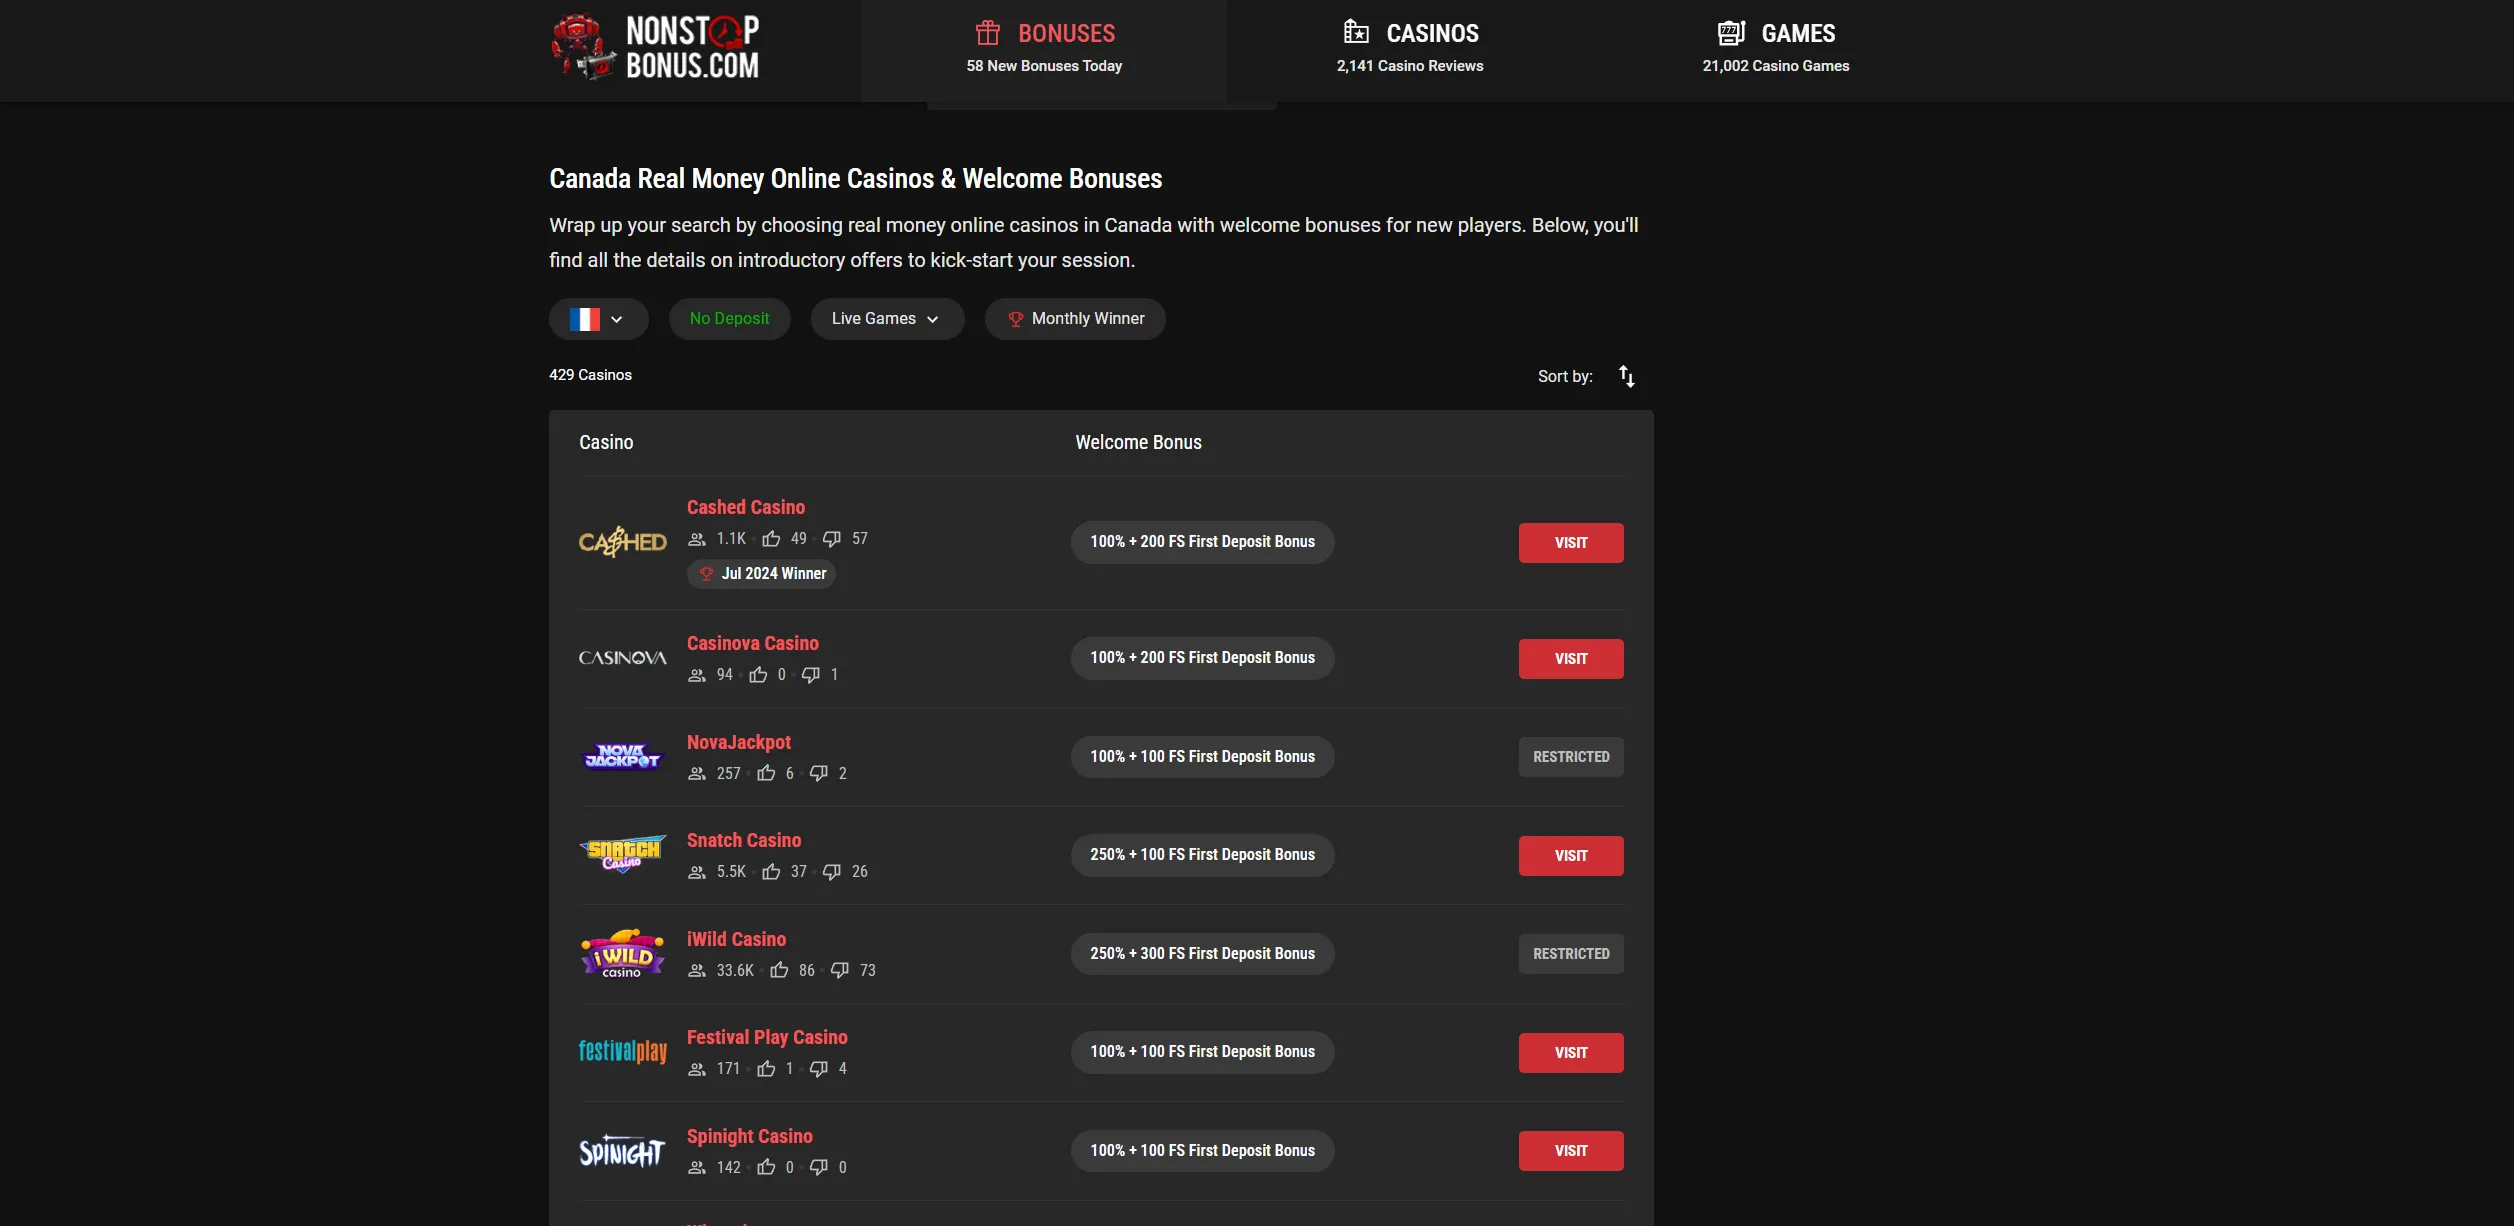The width and height of the screenshot is (2514, 1226).
Task: Visit Spinight Casino
Action: pyautogui.click(x=1571, y=1151)
